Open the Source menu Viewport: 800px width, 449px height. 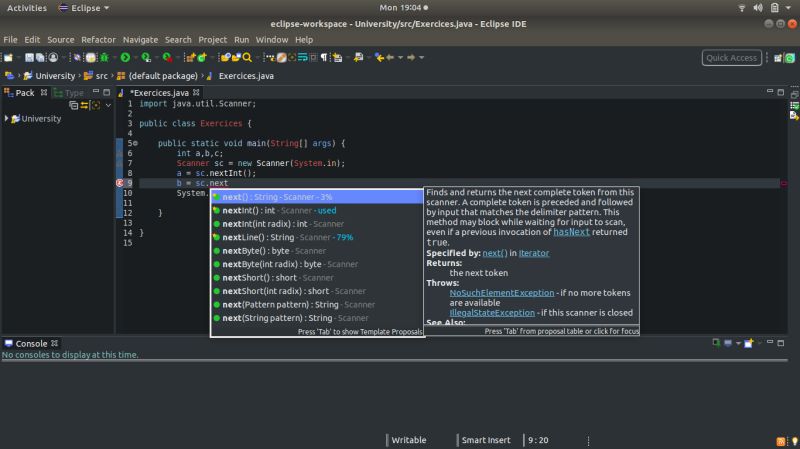tap(61, 39)
